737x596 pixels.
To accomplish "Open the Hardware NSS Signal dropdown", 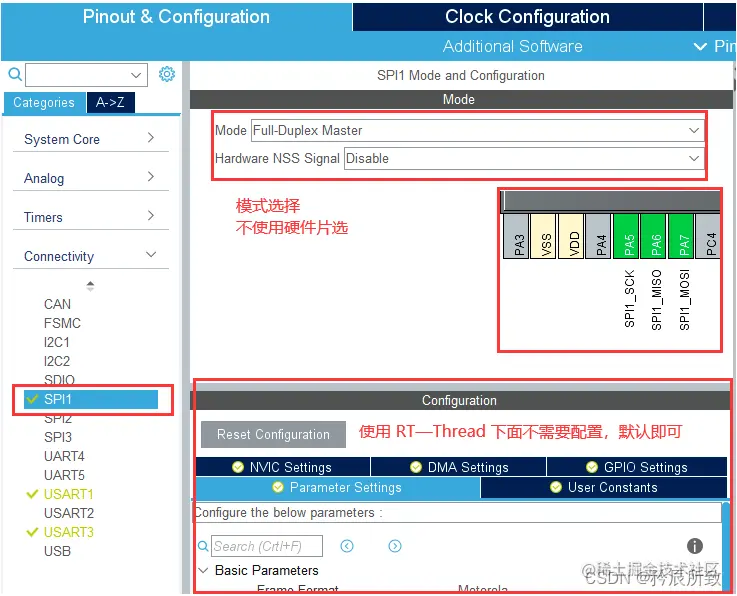I will 524,158.
